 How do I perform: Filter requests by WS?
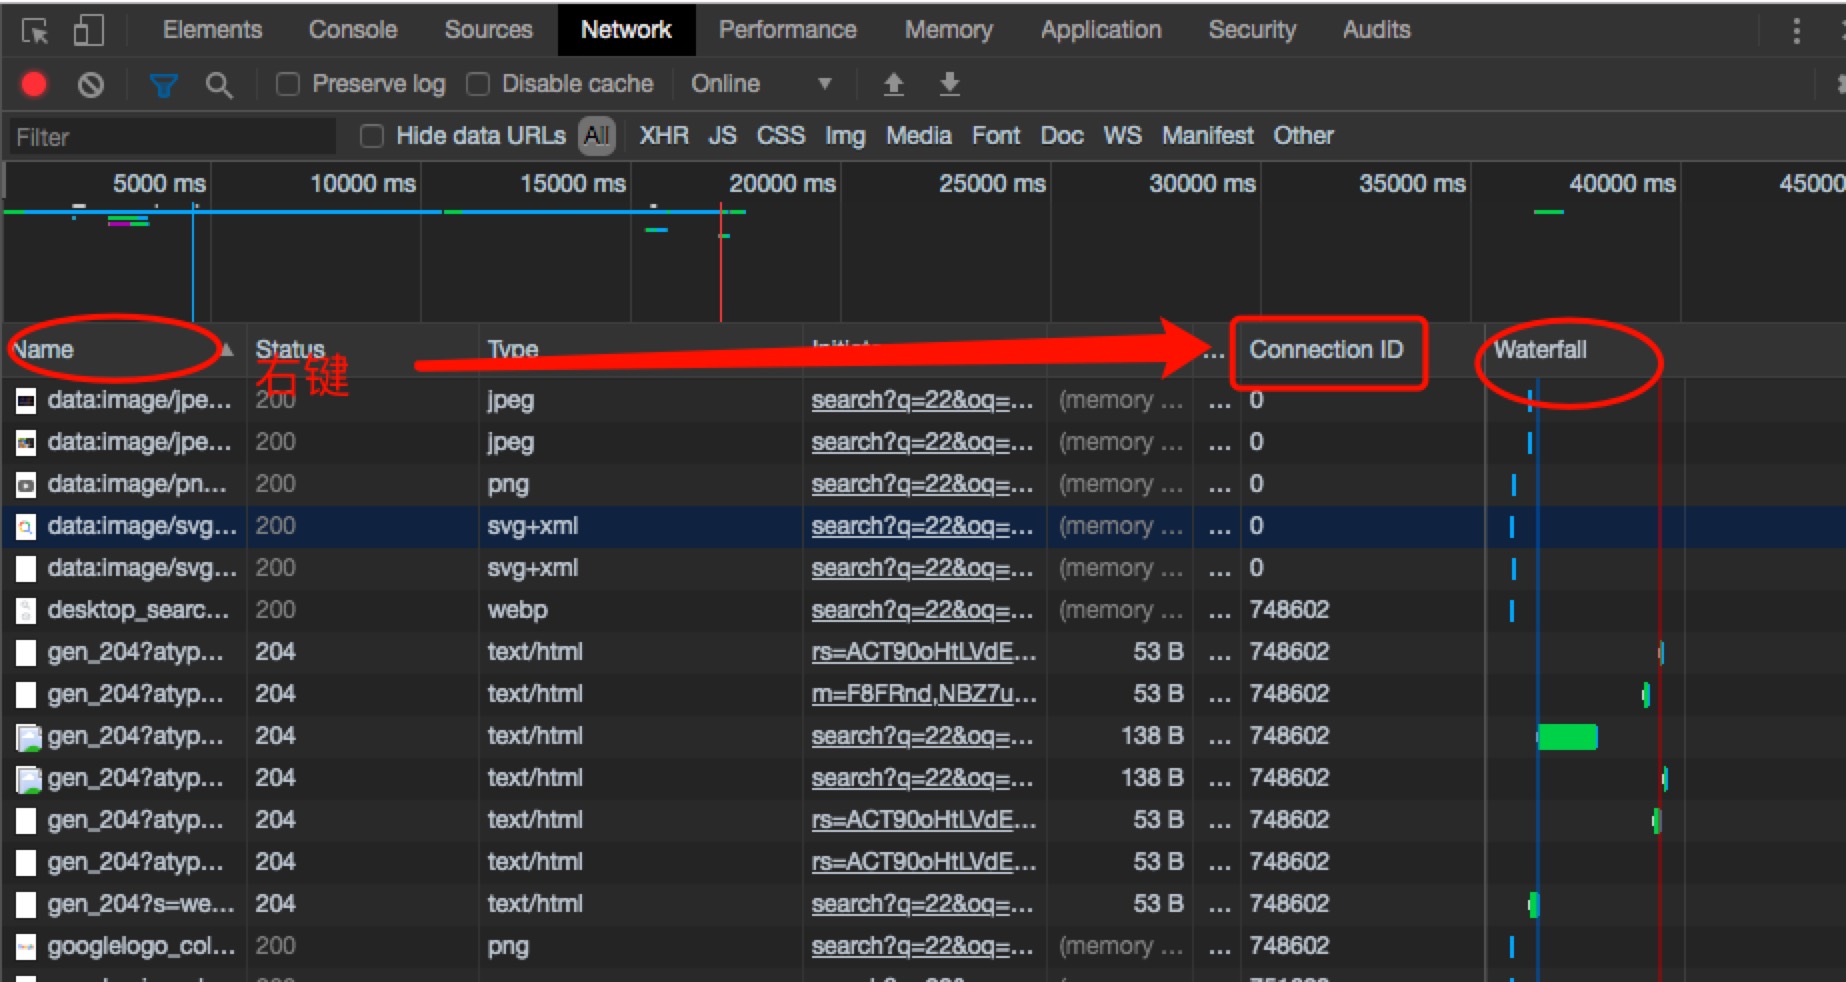coord(1122,135)
